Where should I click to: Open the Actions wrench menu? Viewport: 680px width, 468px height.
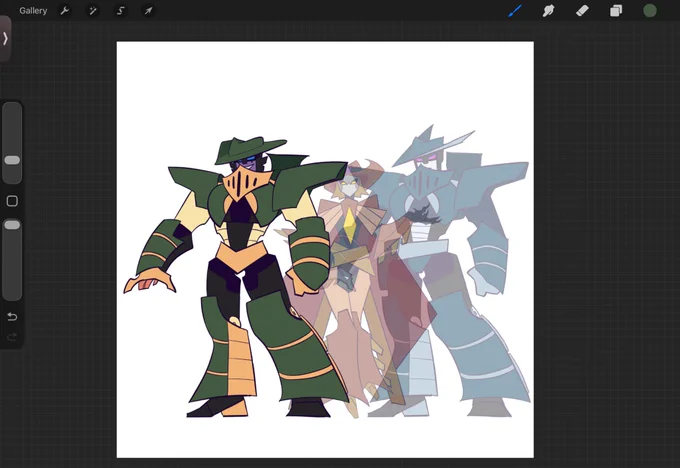pyautogui.click(x=65, y=11)
